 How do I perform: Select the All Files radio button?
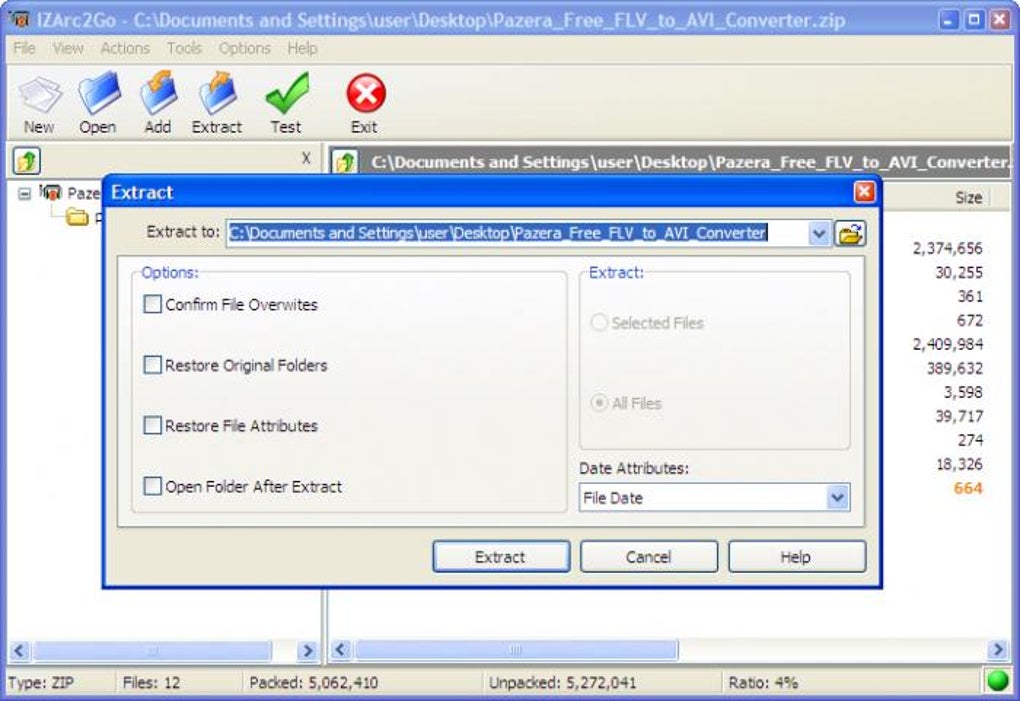tap(598, 403)
